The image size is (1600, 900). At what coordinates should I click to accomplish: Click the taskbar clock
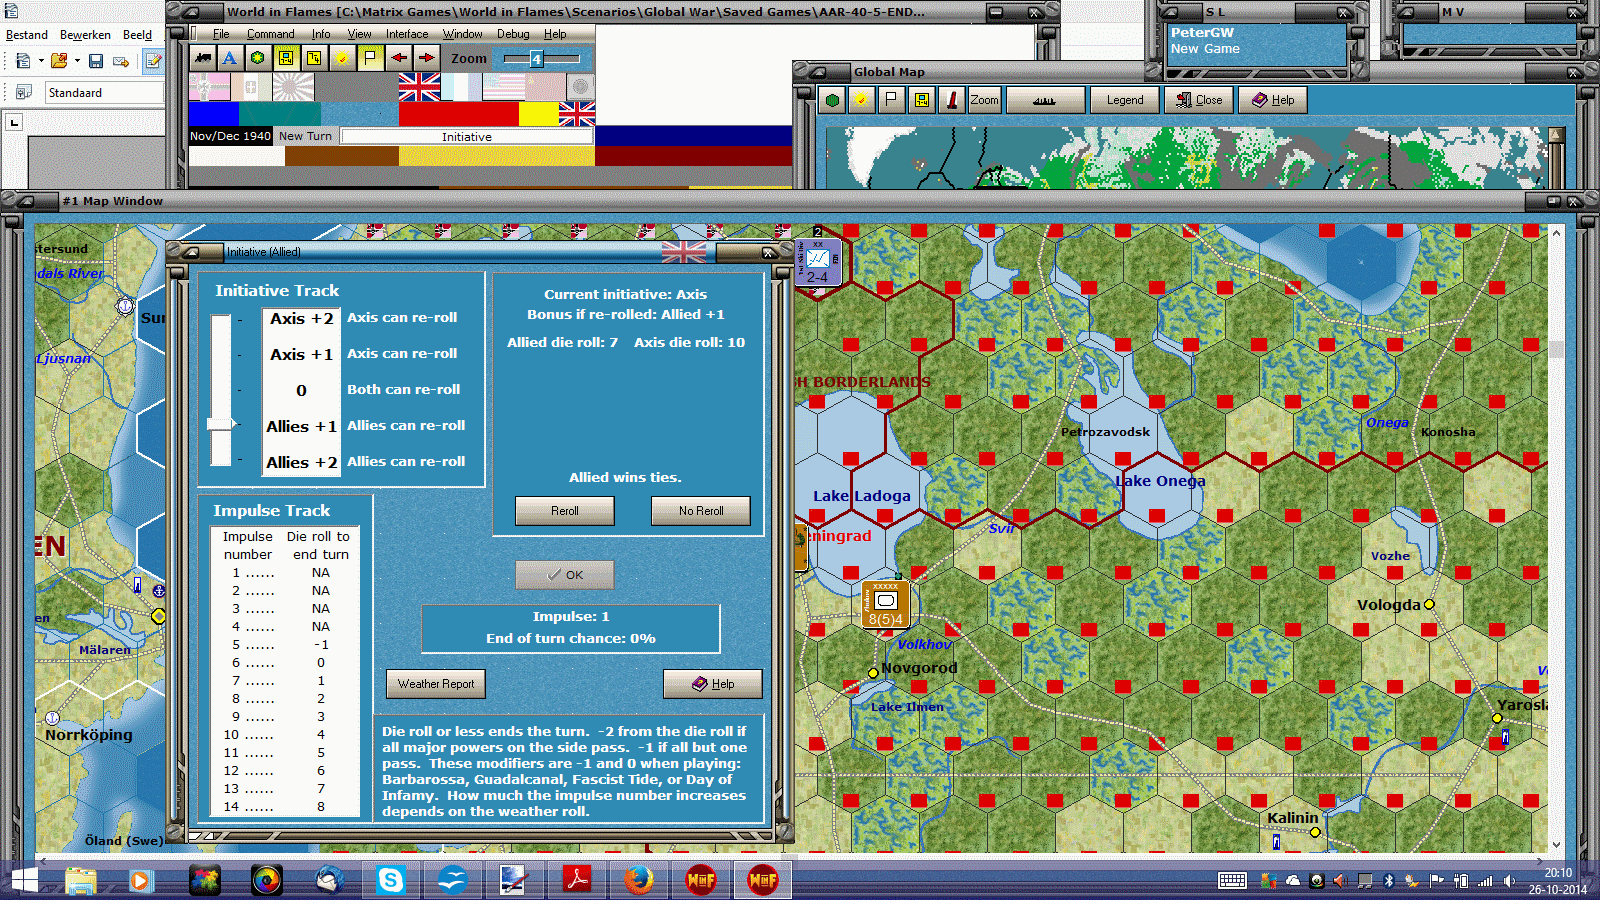pos(1558,881)
